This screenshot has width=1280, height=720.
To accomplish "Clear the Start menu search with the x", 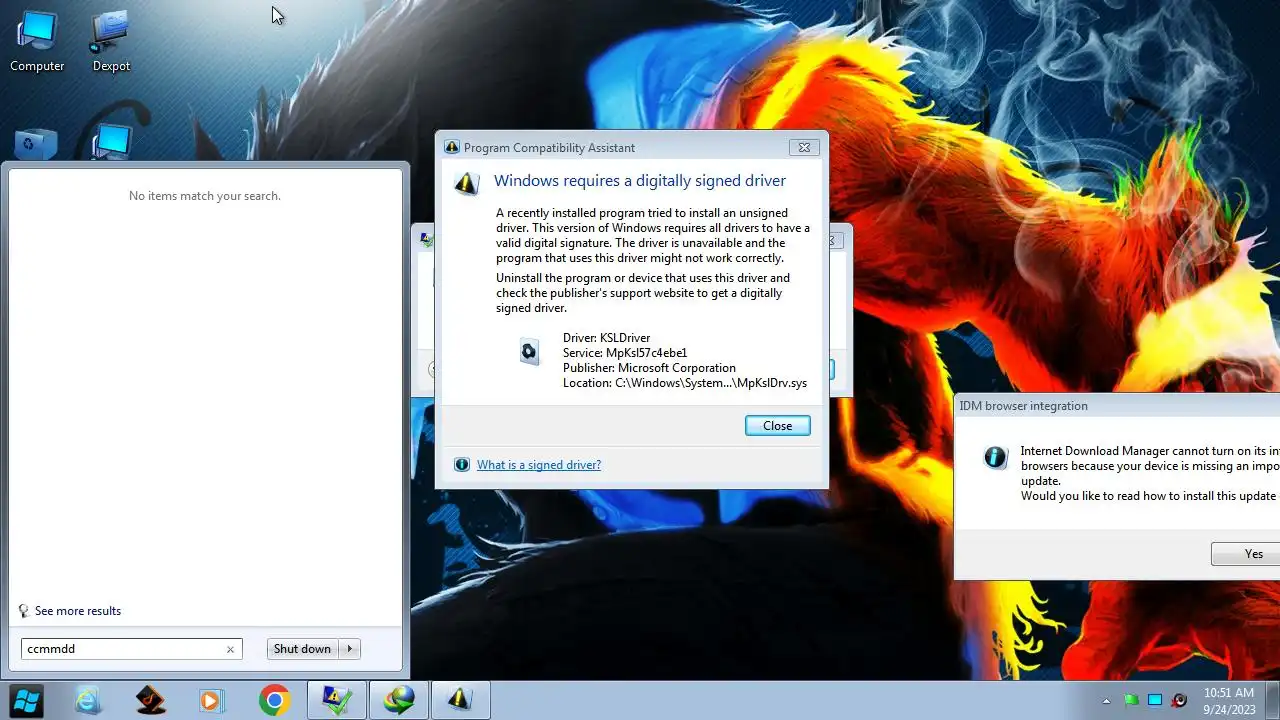I will [230, 649].
